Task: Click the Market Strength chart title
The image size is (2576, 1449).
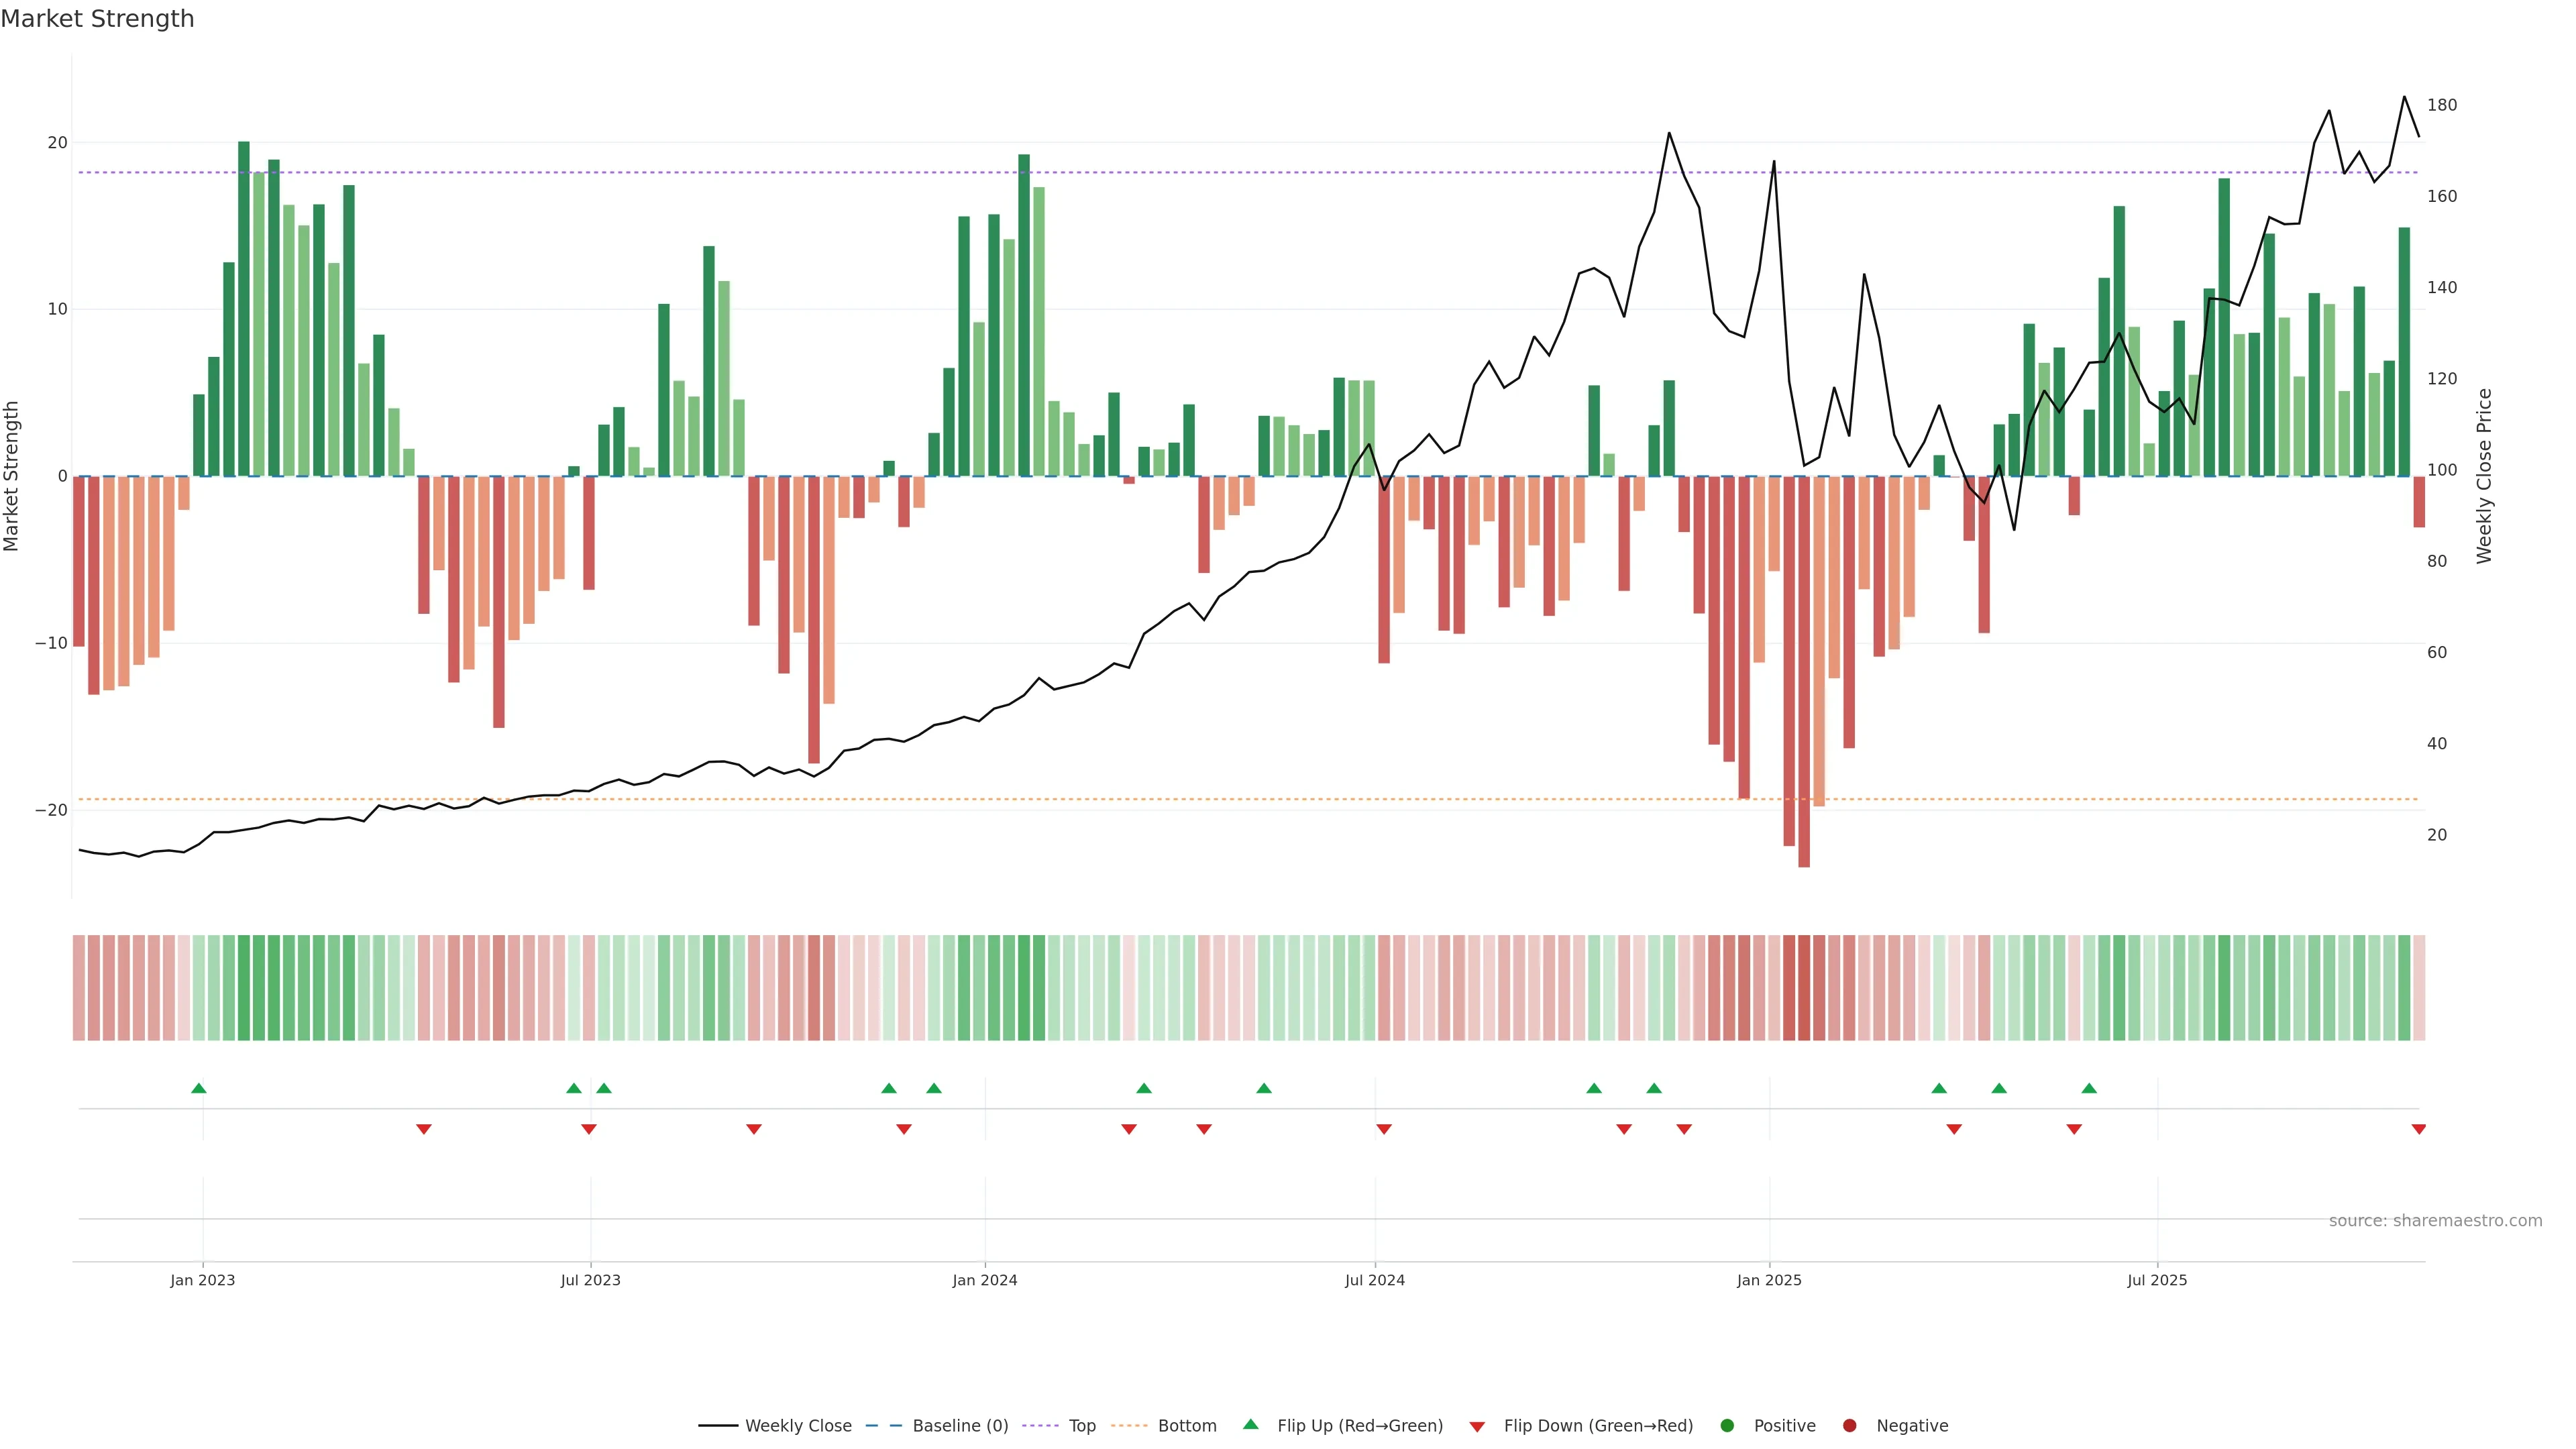Action: click(97, 19)
